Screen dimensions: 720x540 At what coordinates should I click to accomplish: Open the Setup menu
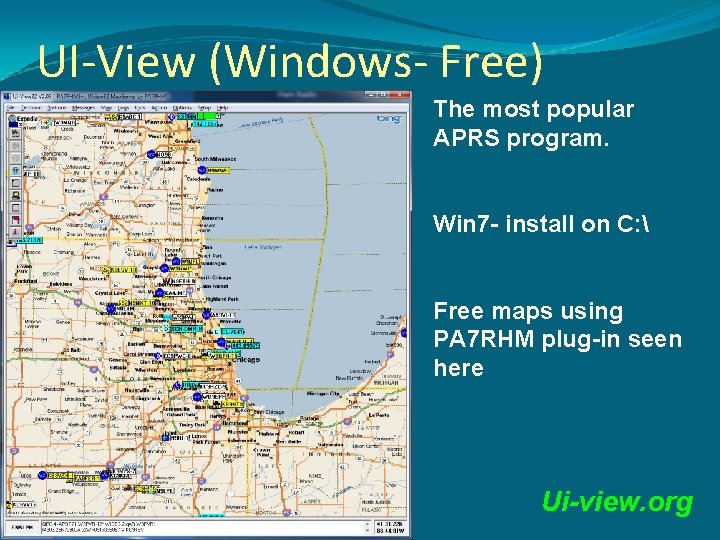coord(204,108)
